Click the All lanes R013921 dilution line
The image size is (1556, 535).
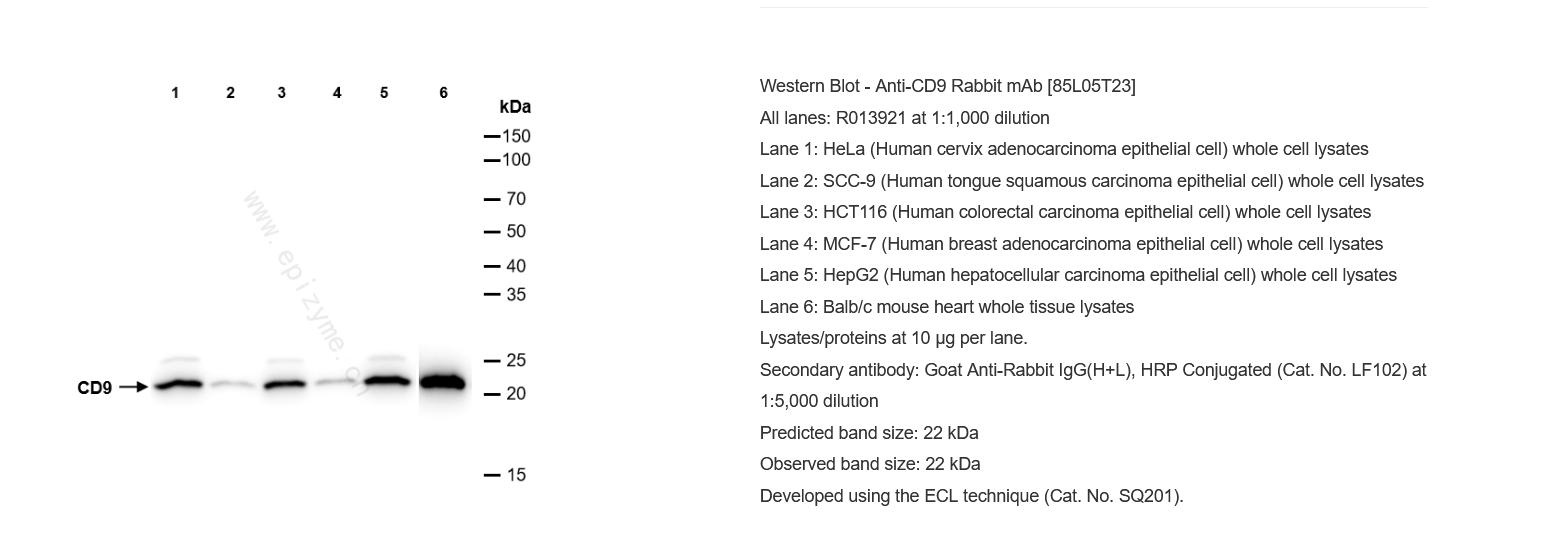904,118
